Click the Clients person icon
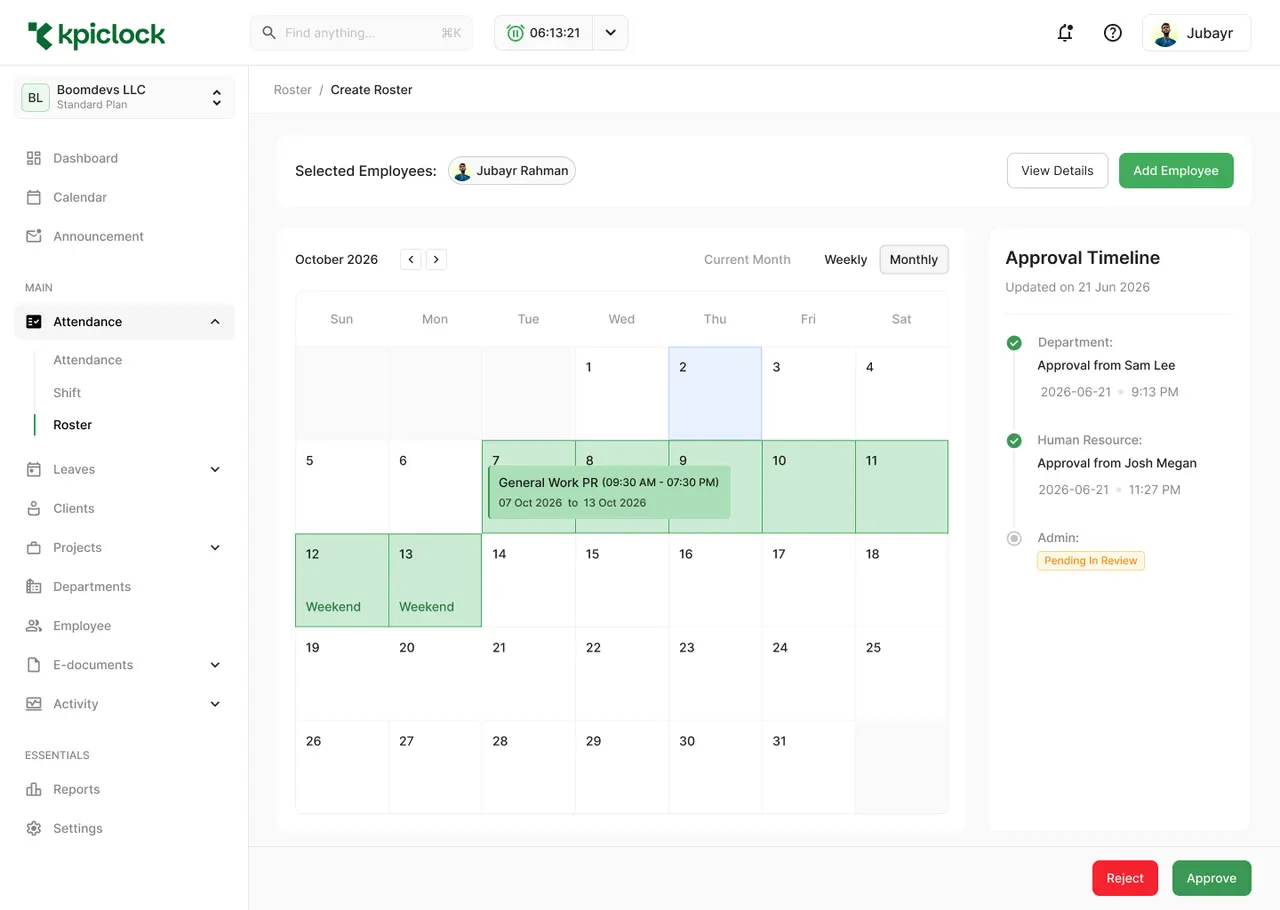1280x910 pixels. (x=34, y=508)
